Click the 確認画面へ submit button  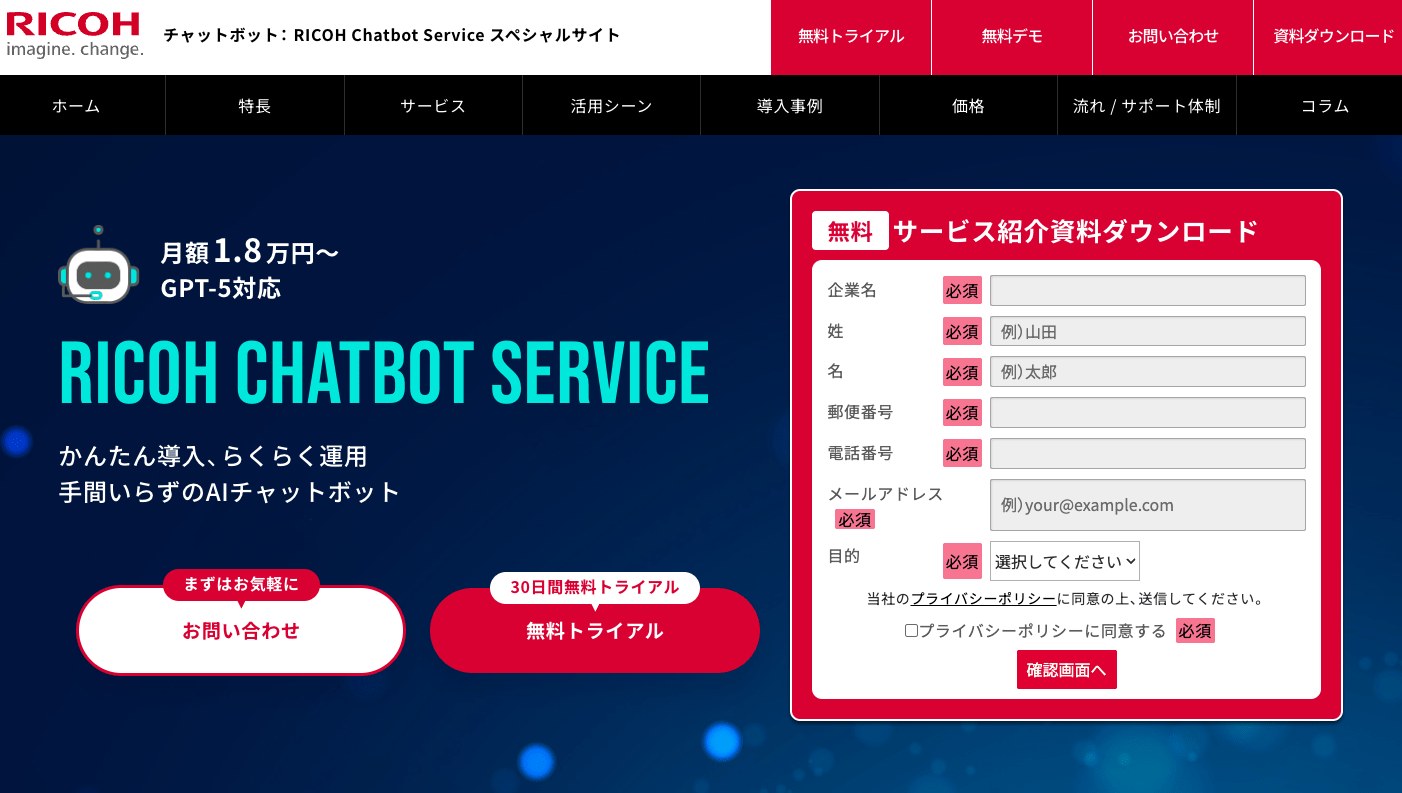[x=1066, y=670]
